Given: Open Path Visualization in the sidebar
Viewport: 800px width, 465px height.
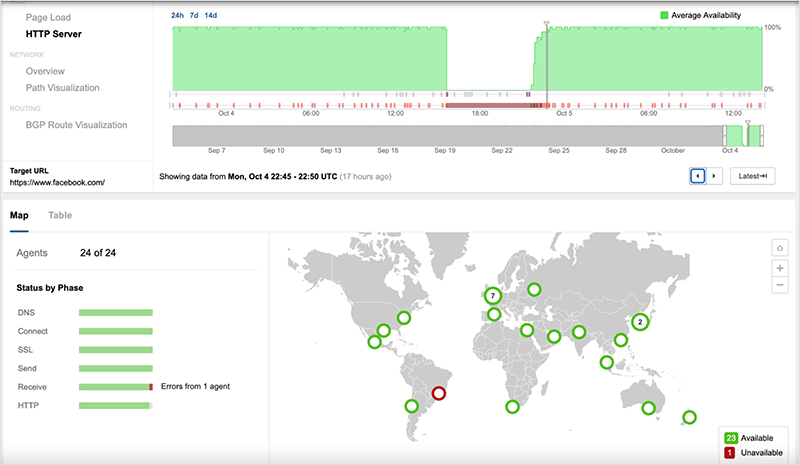Looking at the screenshot, I should [x=62, y=88].
